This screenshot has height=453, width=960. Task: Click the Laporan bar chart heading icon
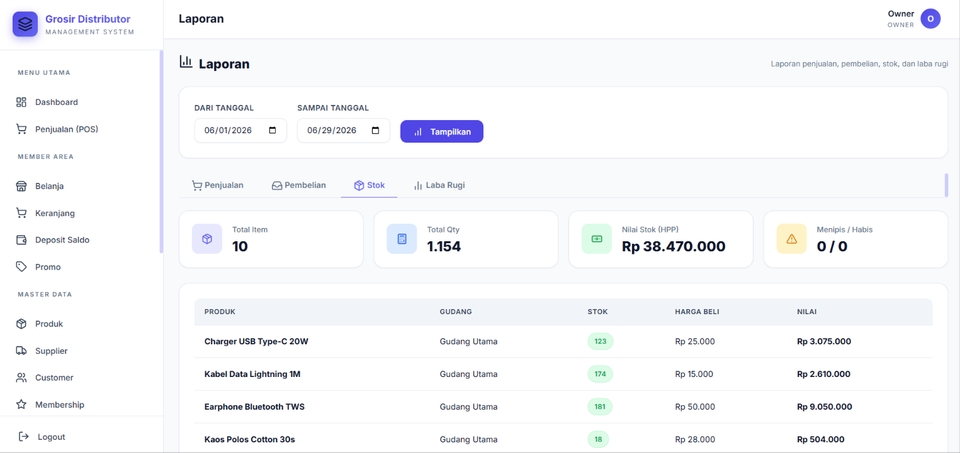pyautogui.click(x=186, y=62)
